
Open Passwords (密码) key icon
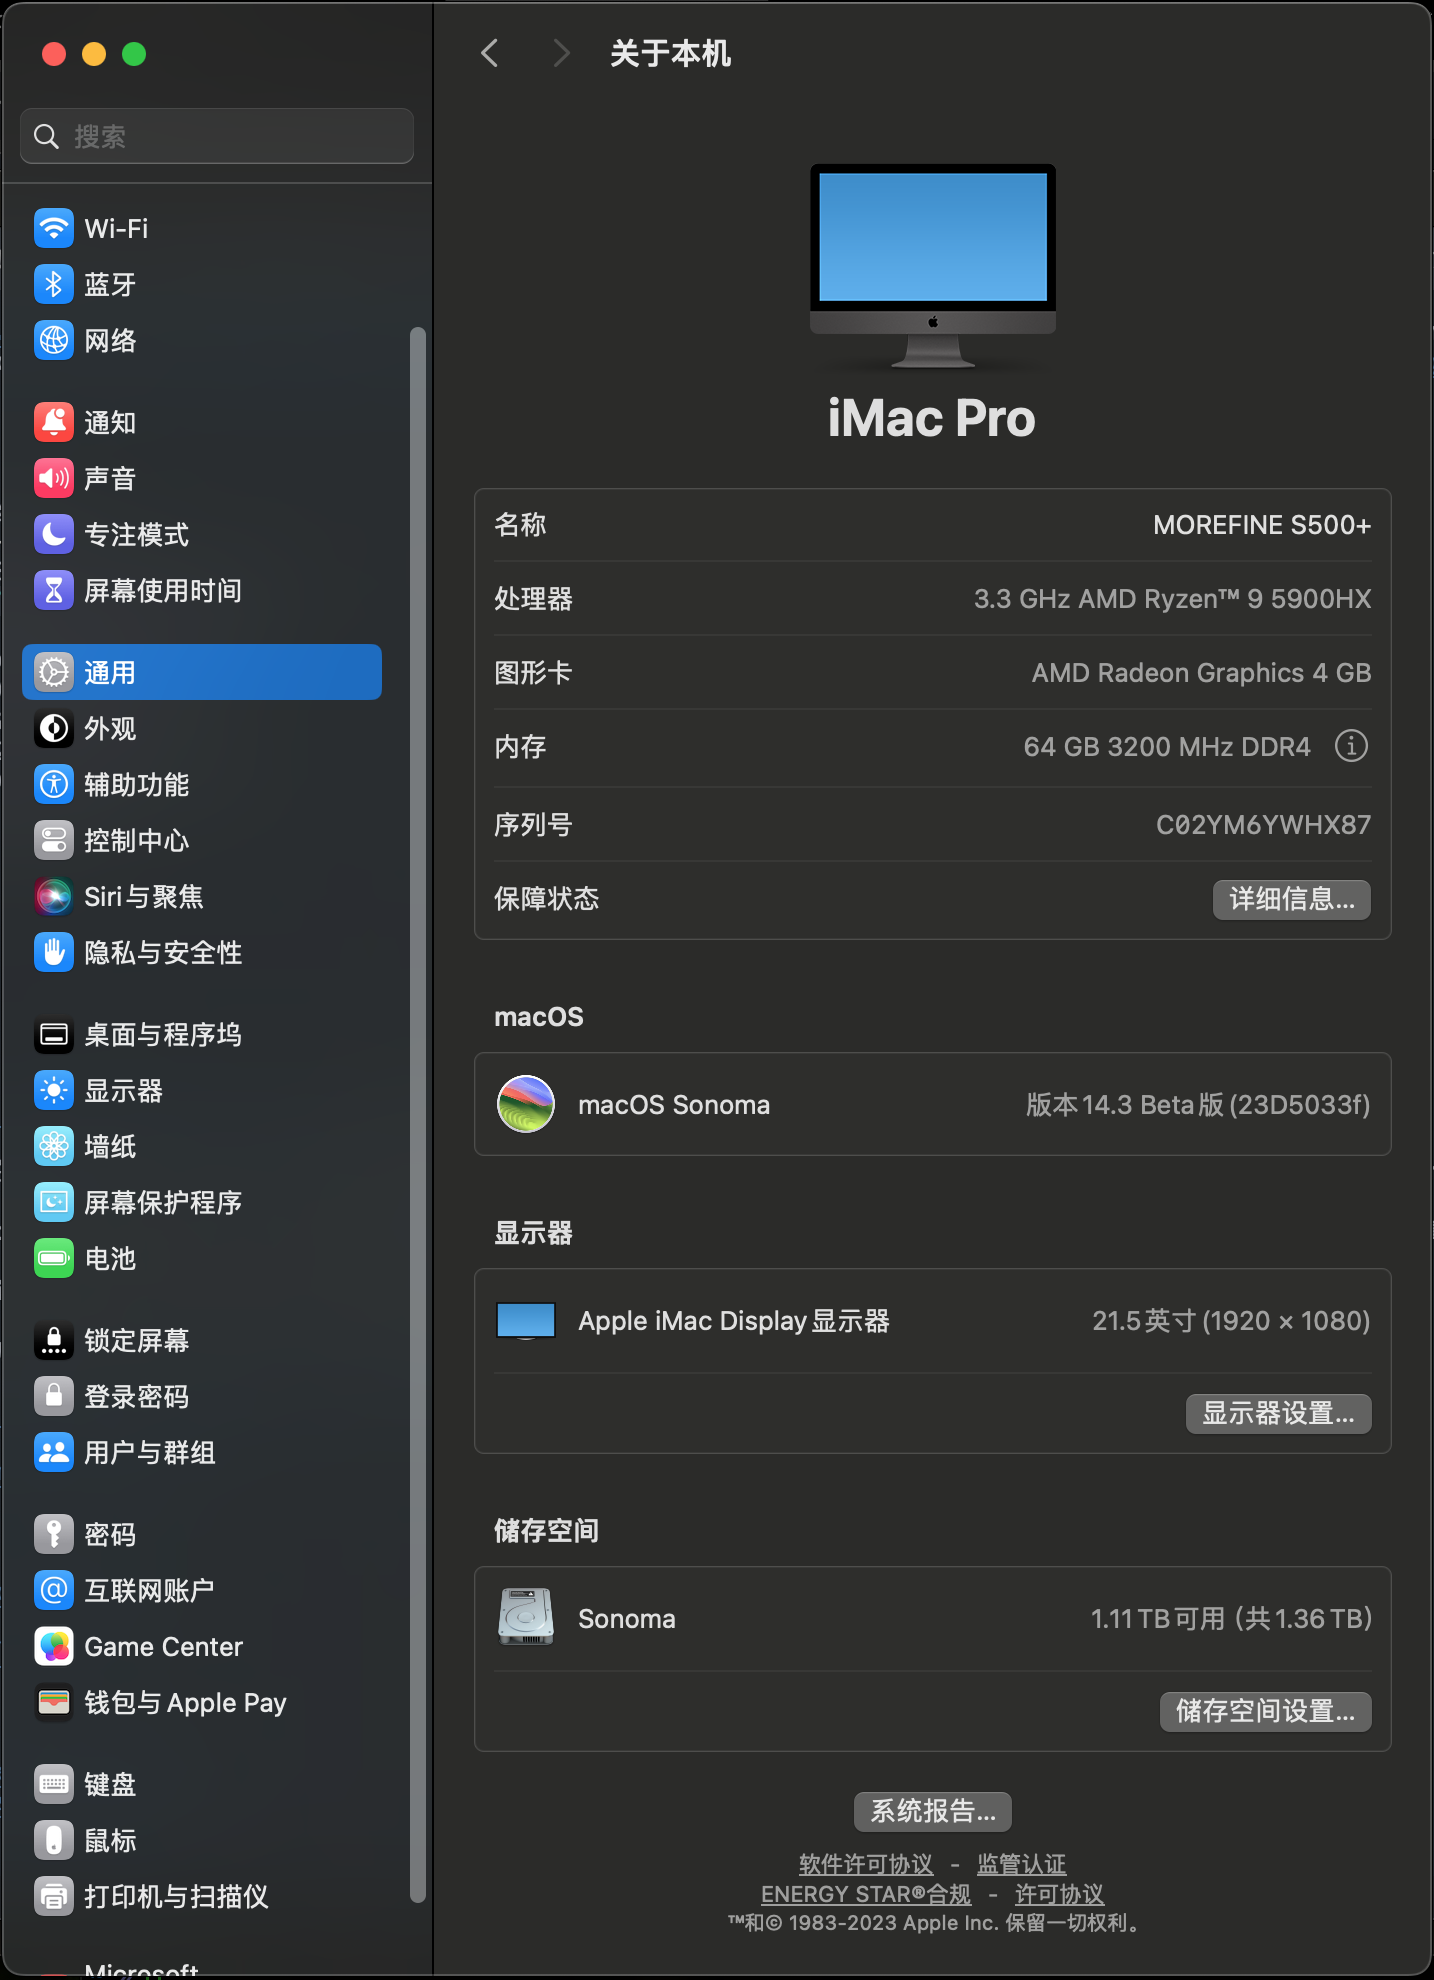coord(54,1534)
